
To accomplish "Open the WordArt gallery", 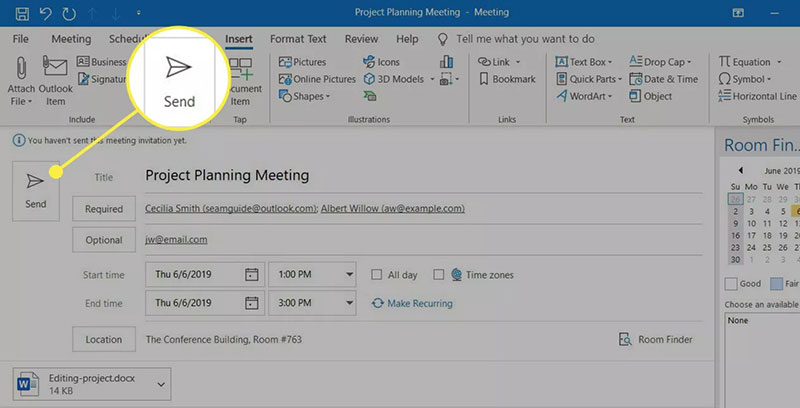I will 584,96.
